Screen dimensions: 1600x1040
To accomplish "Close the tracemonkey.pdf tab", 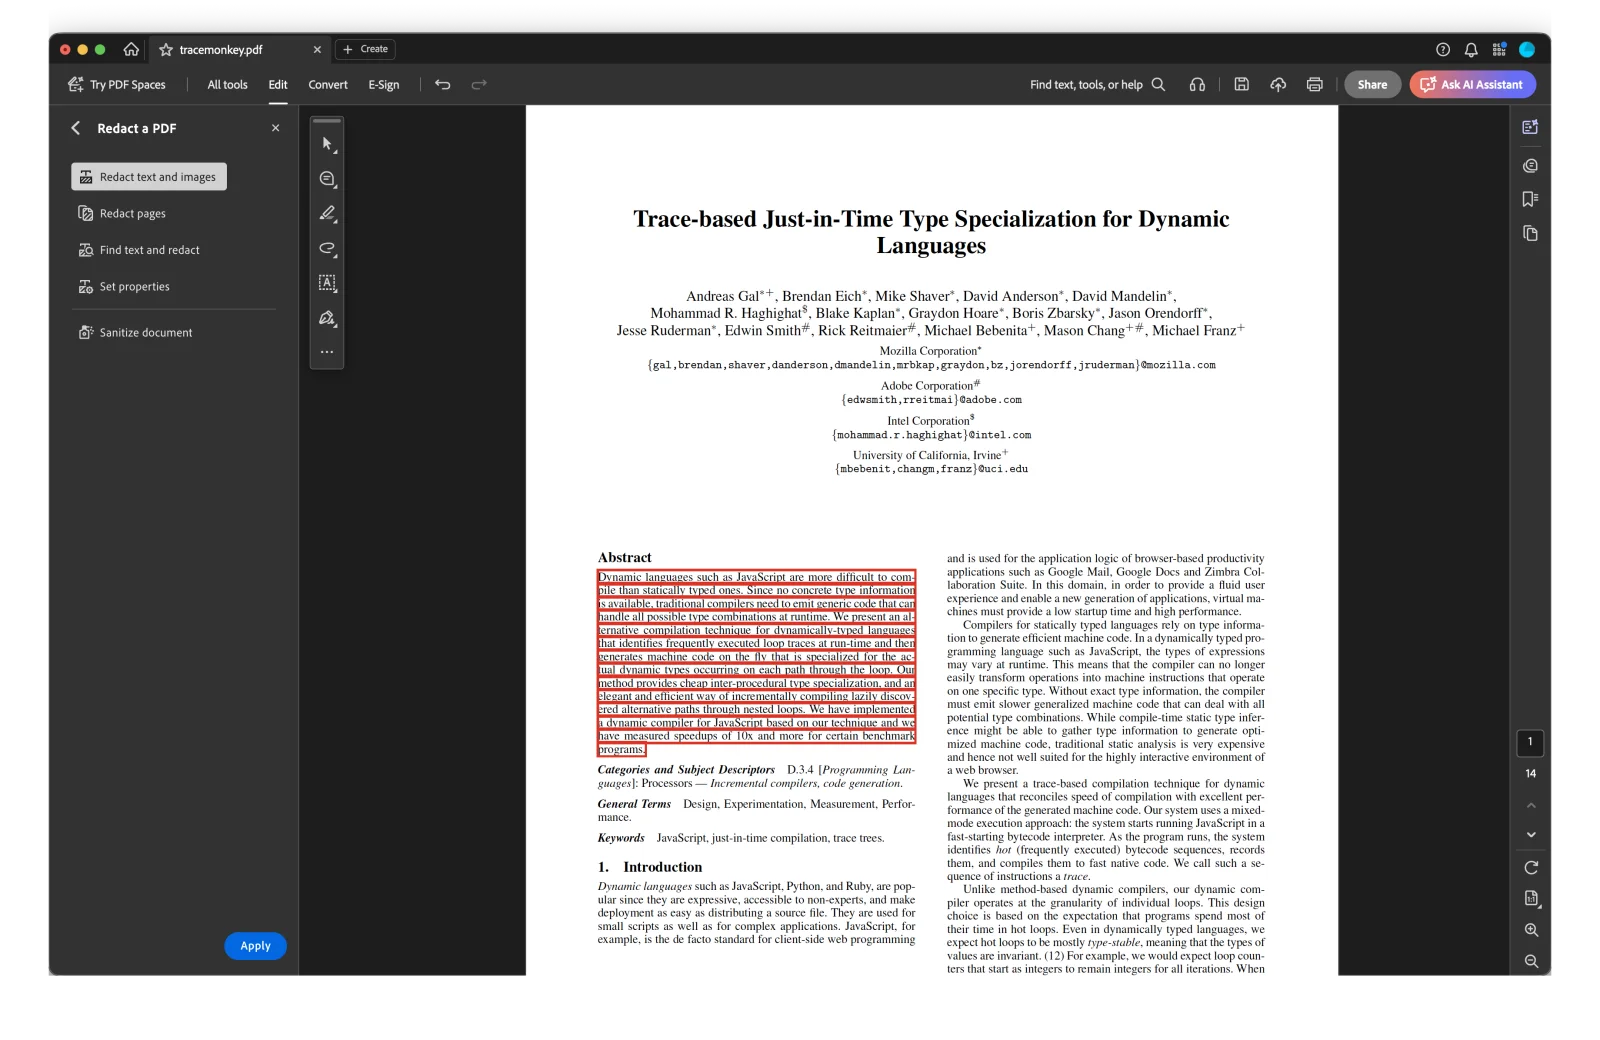I will pos(317,50).
